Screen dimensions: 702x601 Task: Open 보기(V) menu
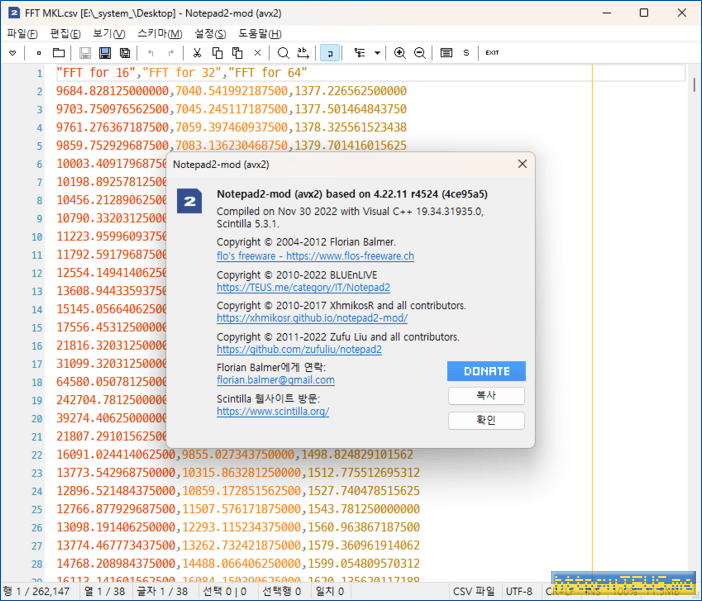[109, 34]
